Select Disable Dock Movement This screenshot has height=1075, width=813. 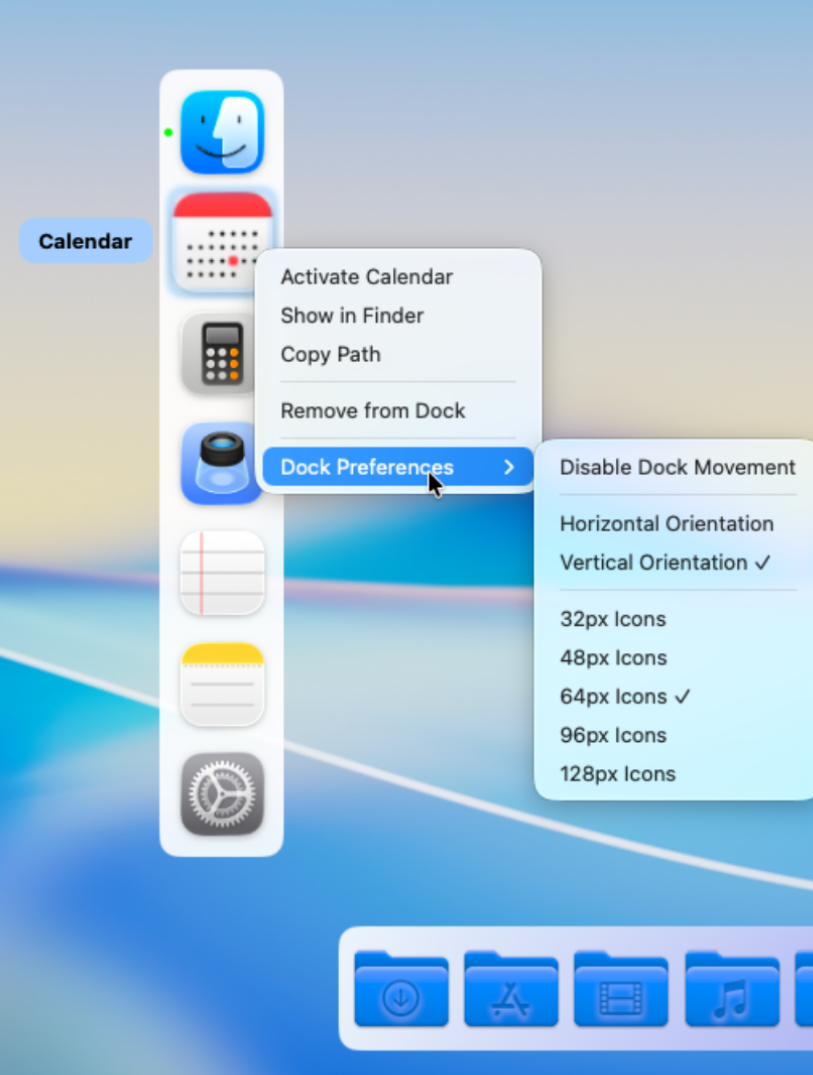[x=677, y=467]
